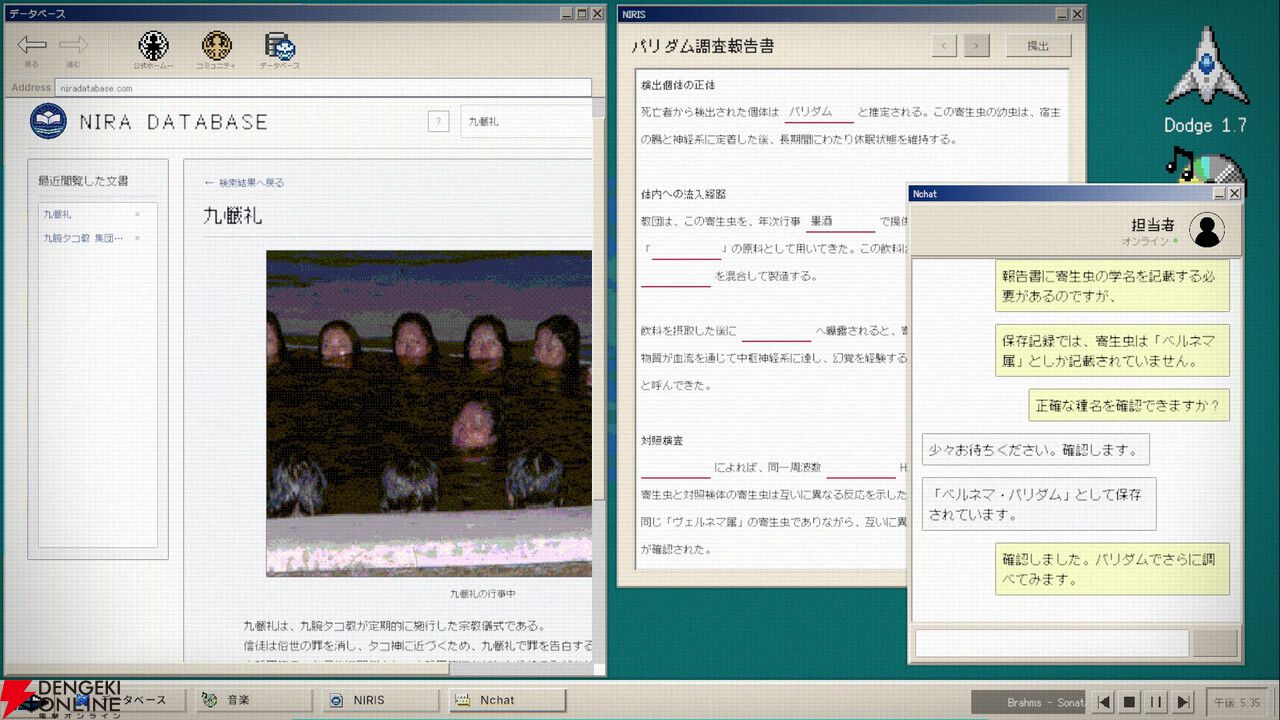The height and width of the screenshot is (720, 1280).
Task: Click the blank before へ曝露されると
Action: (776, 330)
